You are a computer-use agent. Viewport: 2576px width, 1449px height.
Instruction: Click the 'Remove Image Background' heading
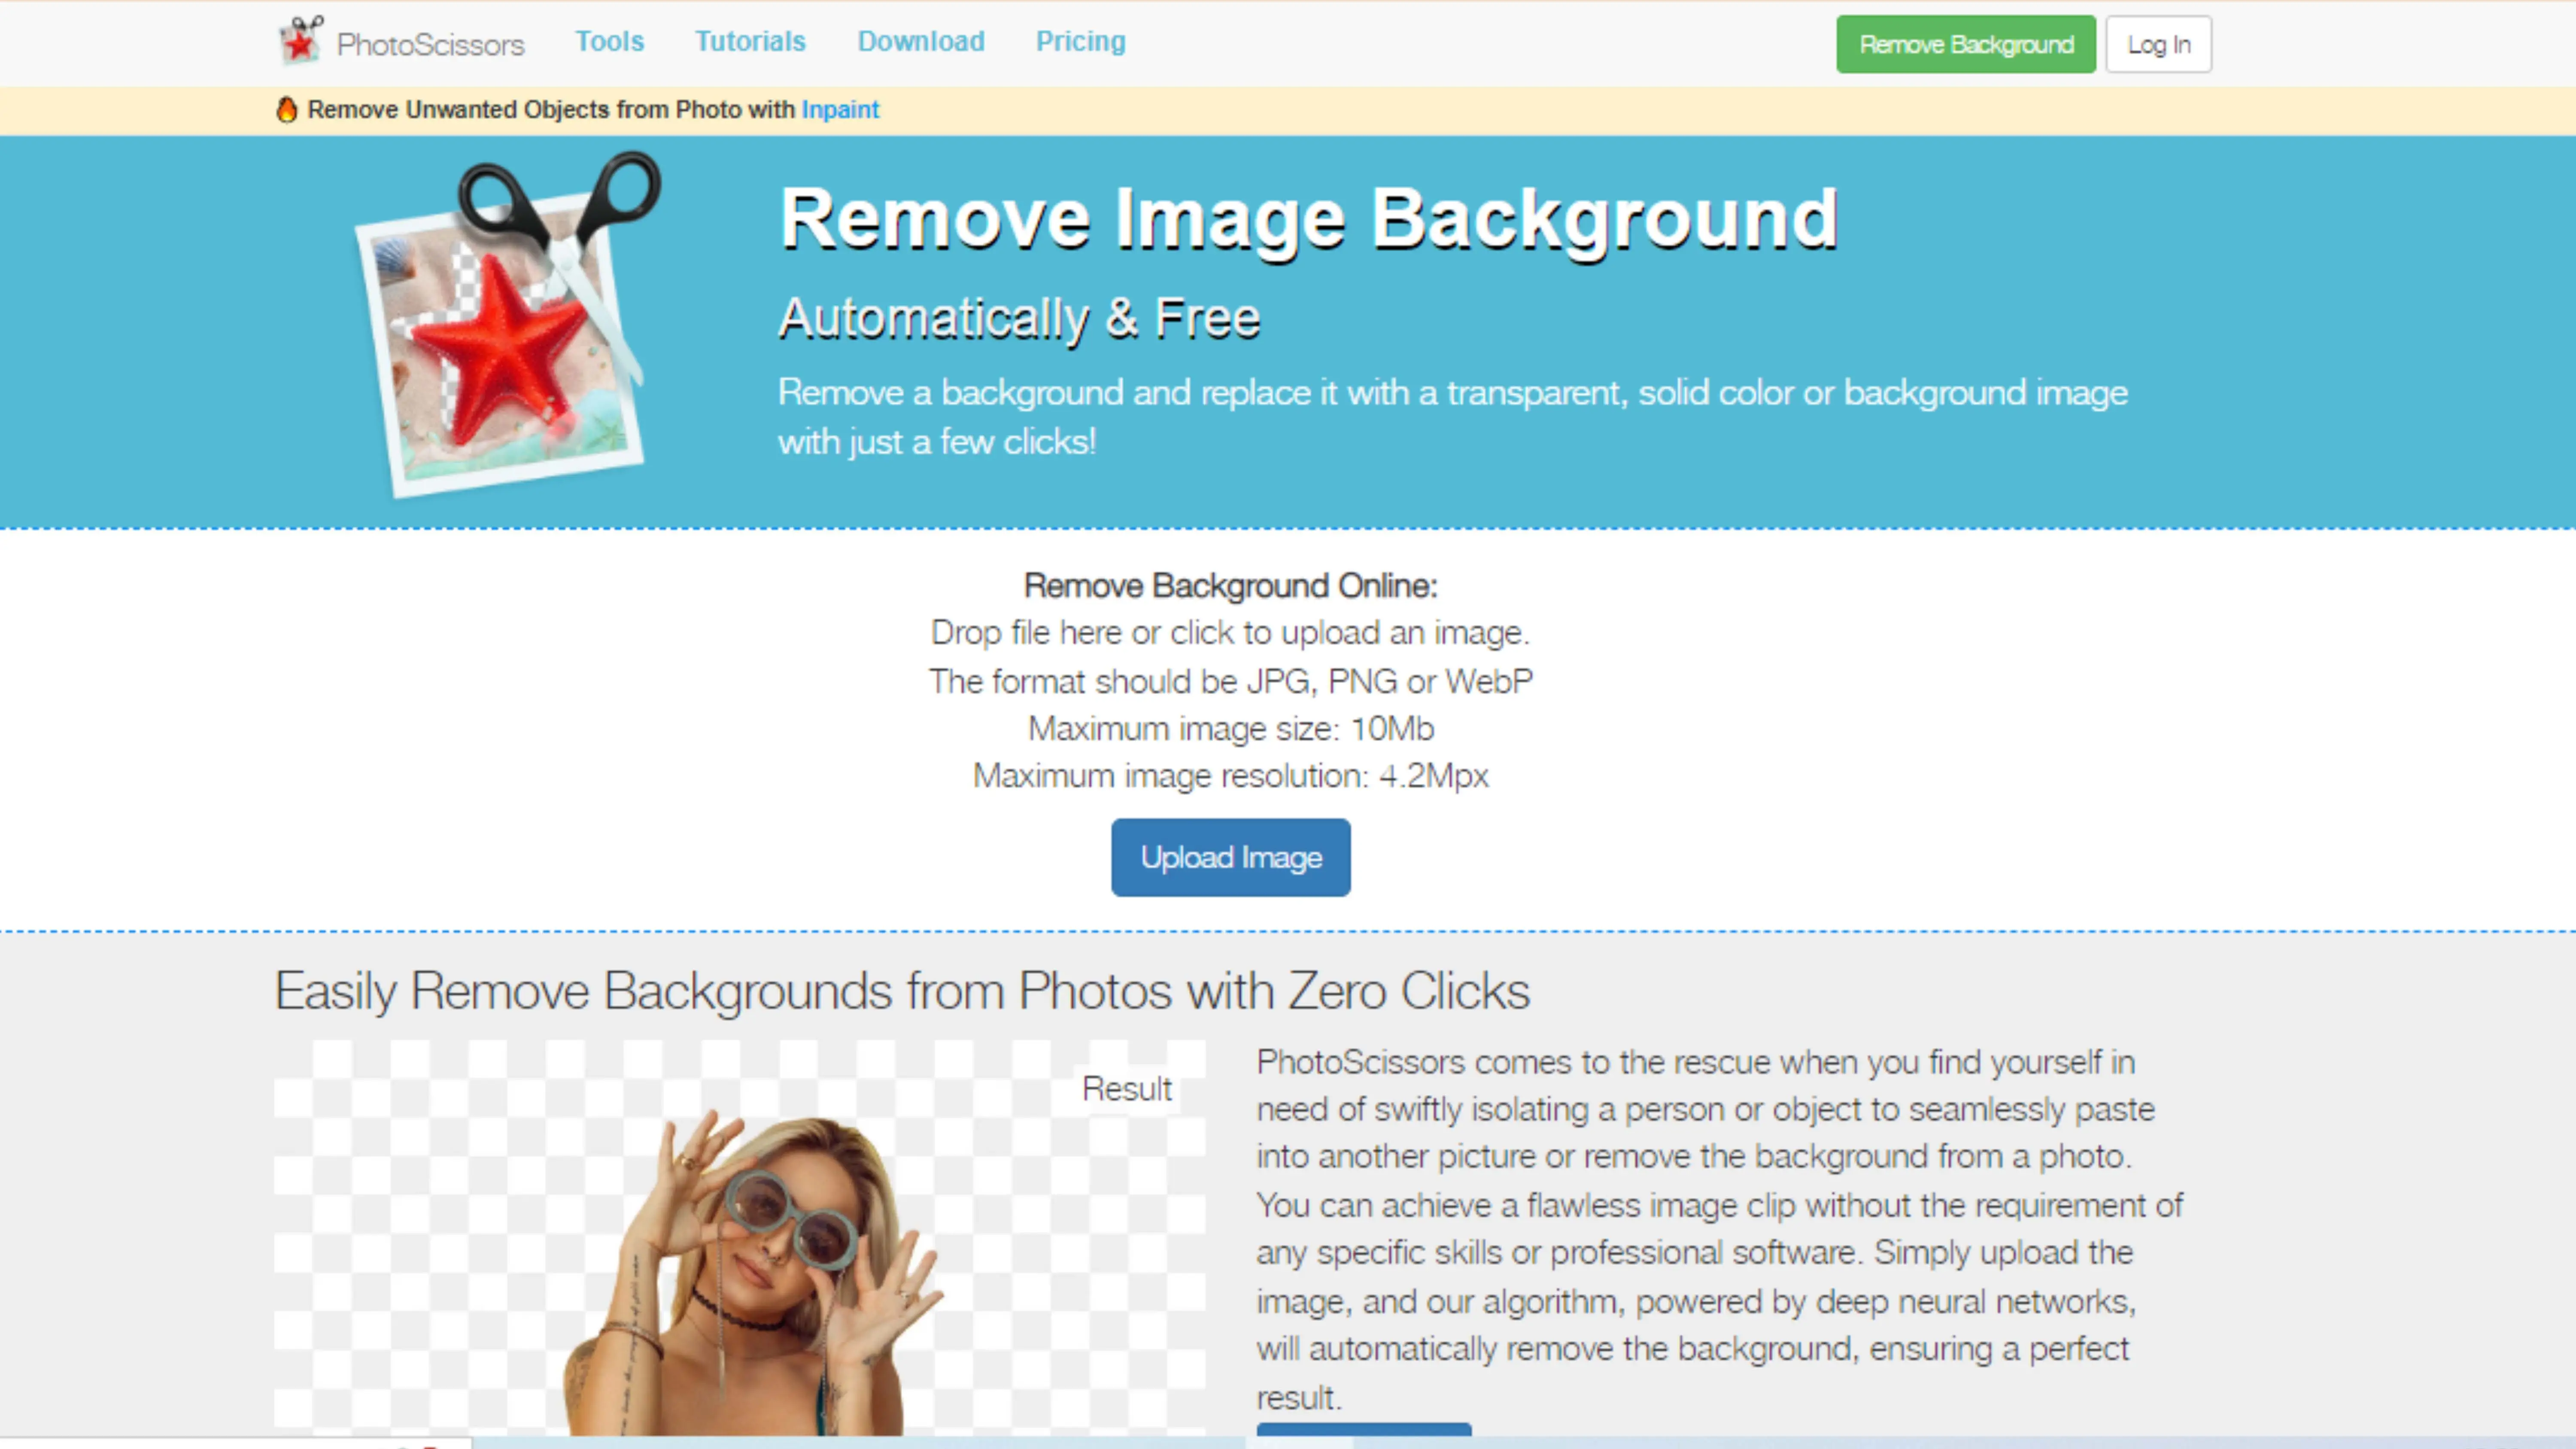pyautogui.click(x=1309, y=219)
